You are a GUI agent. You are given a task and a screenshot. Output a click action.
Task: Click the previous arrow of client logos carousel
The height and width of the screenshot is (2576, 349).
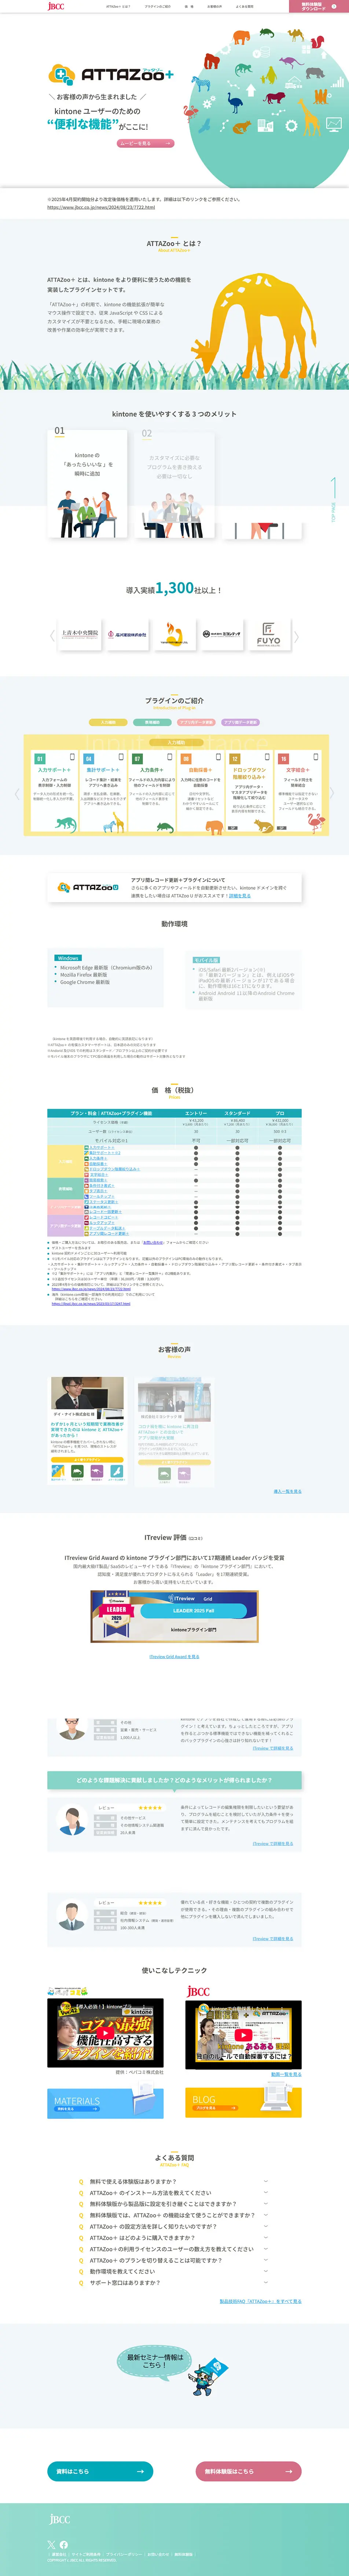pyautogui.click(x=52, y=635)
